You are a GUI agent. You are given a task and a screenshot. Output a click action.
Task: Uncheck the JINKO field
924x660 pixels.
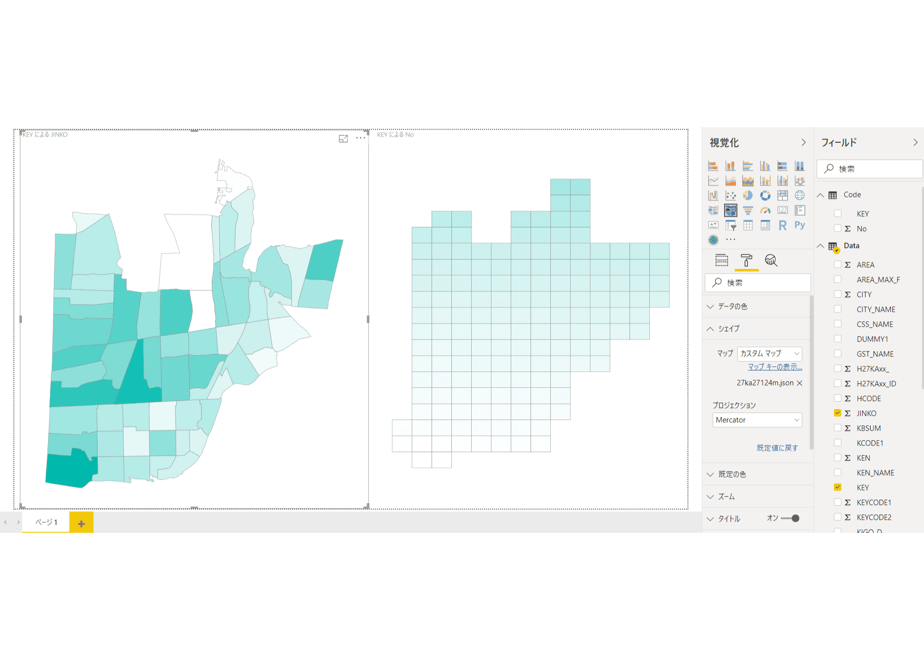837,413
